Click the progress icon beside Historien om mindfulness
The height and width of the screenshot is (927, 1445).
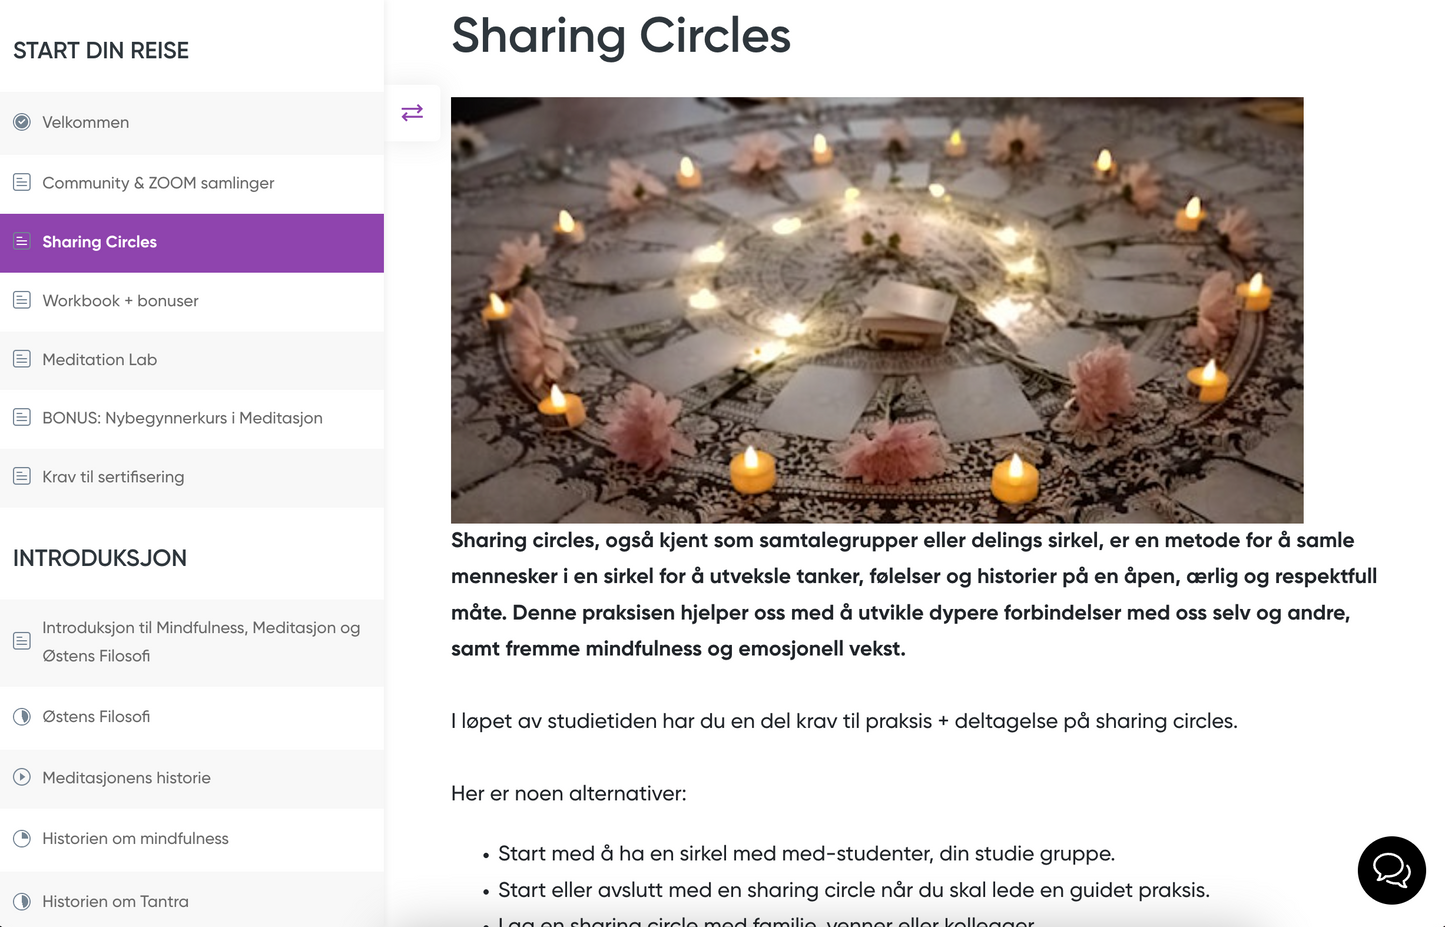pos(22,838)
